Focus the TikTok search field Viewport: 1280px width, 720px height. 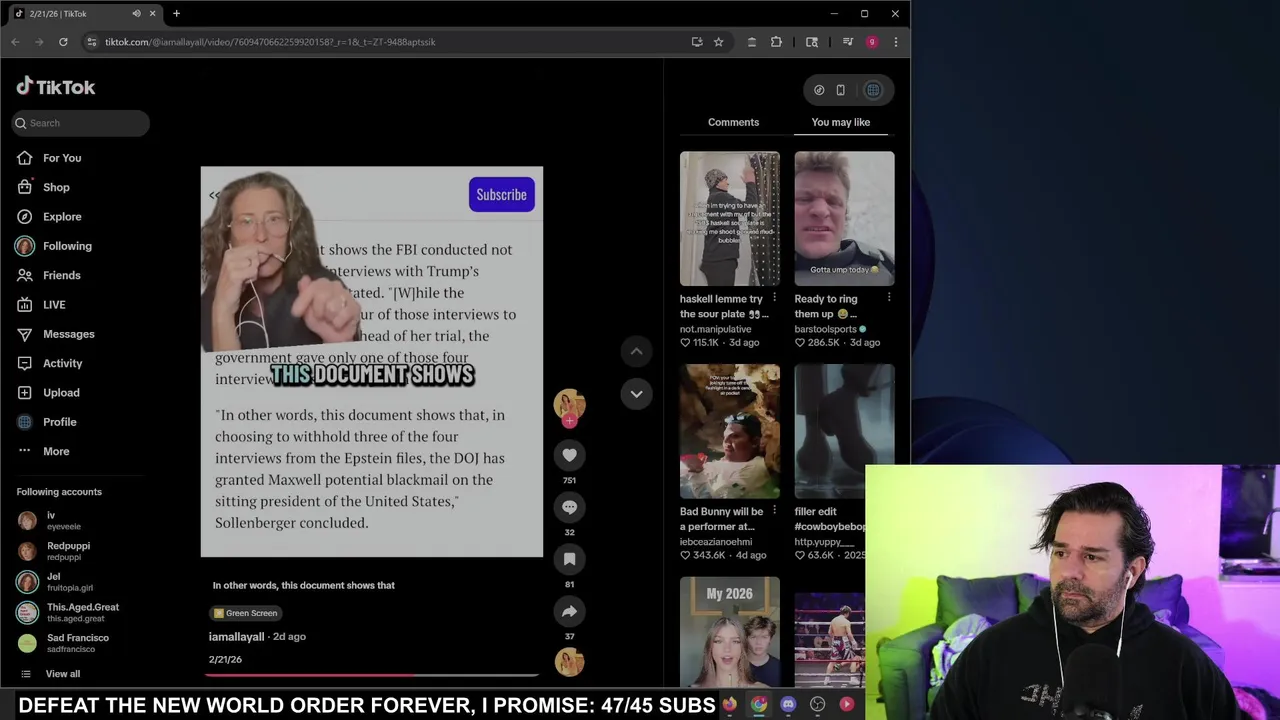click(81, 123)
